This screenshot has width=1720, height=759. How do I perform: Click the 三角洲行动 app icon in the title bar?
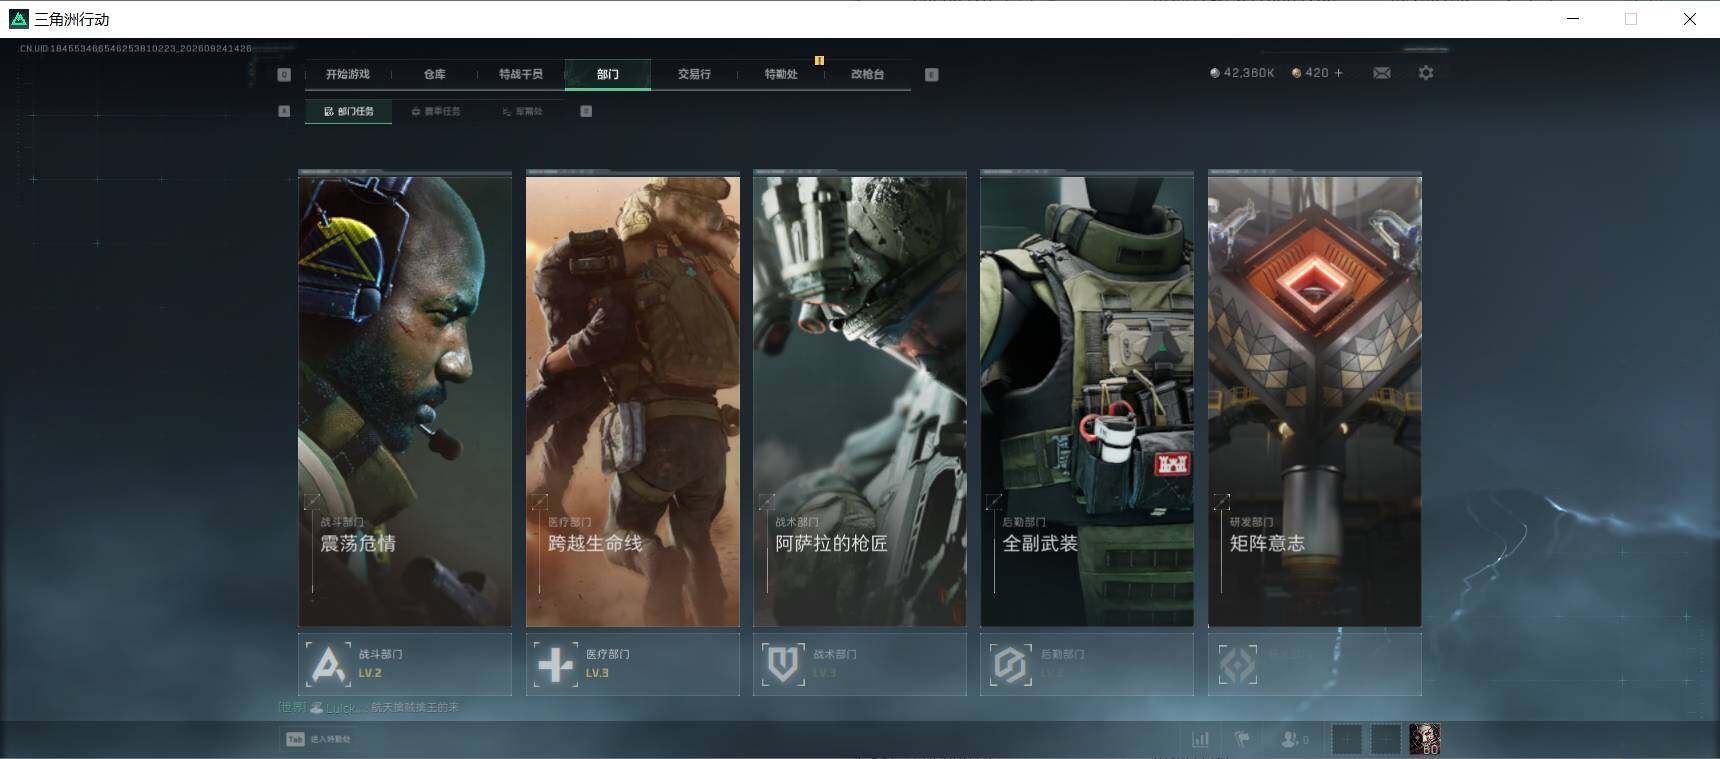point(19,19)
